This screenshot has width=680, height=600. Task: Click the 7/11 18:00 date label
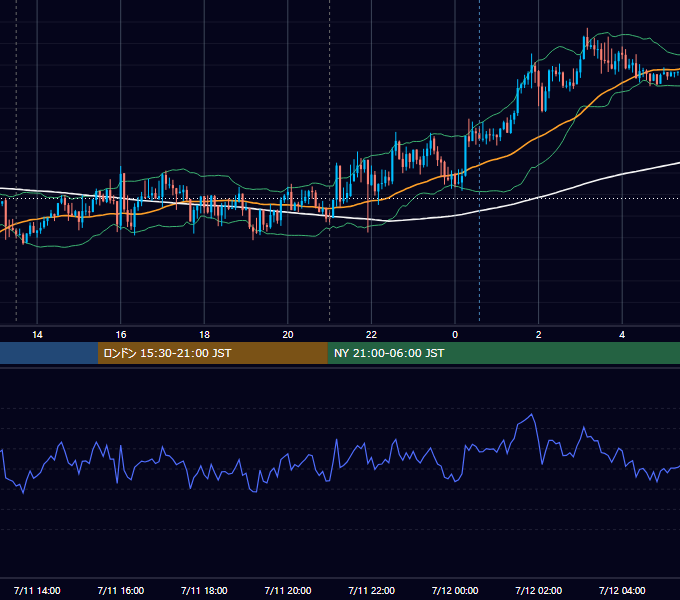204,590
